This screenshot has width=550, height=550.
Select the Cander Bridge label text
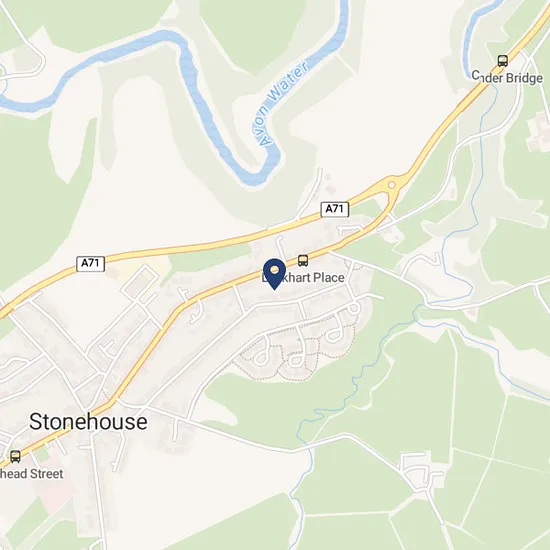pyautogui.click(x=507, y=77)
